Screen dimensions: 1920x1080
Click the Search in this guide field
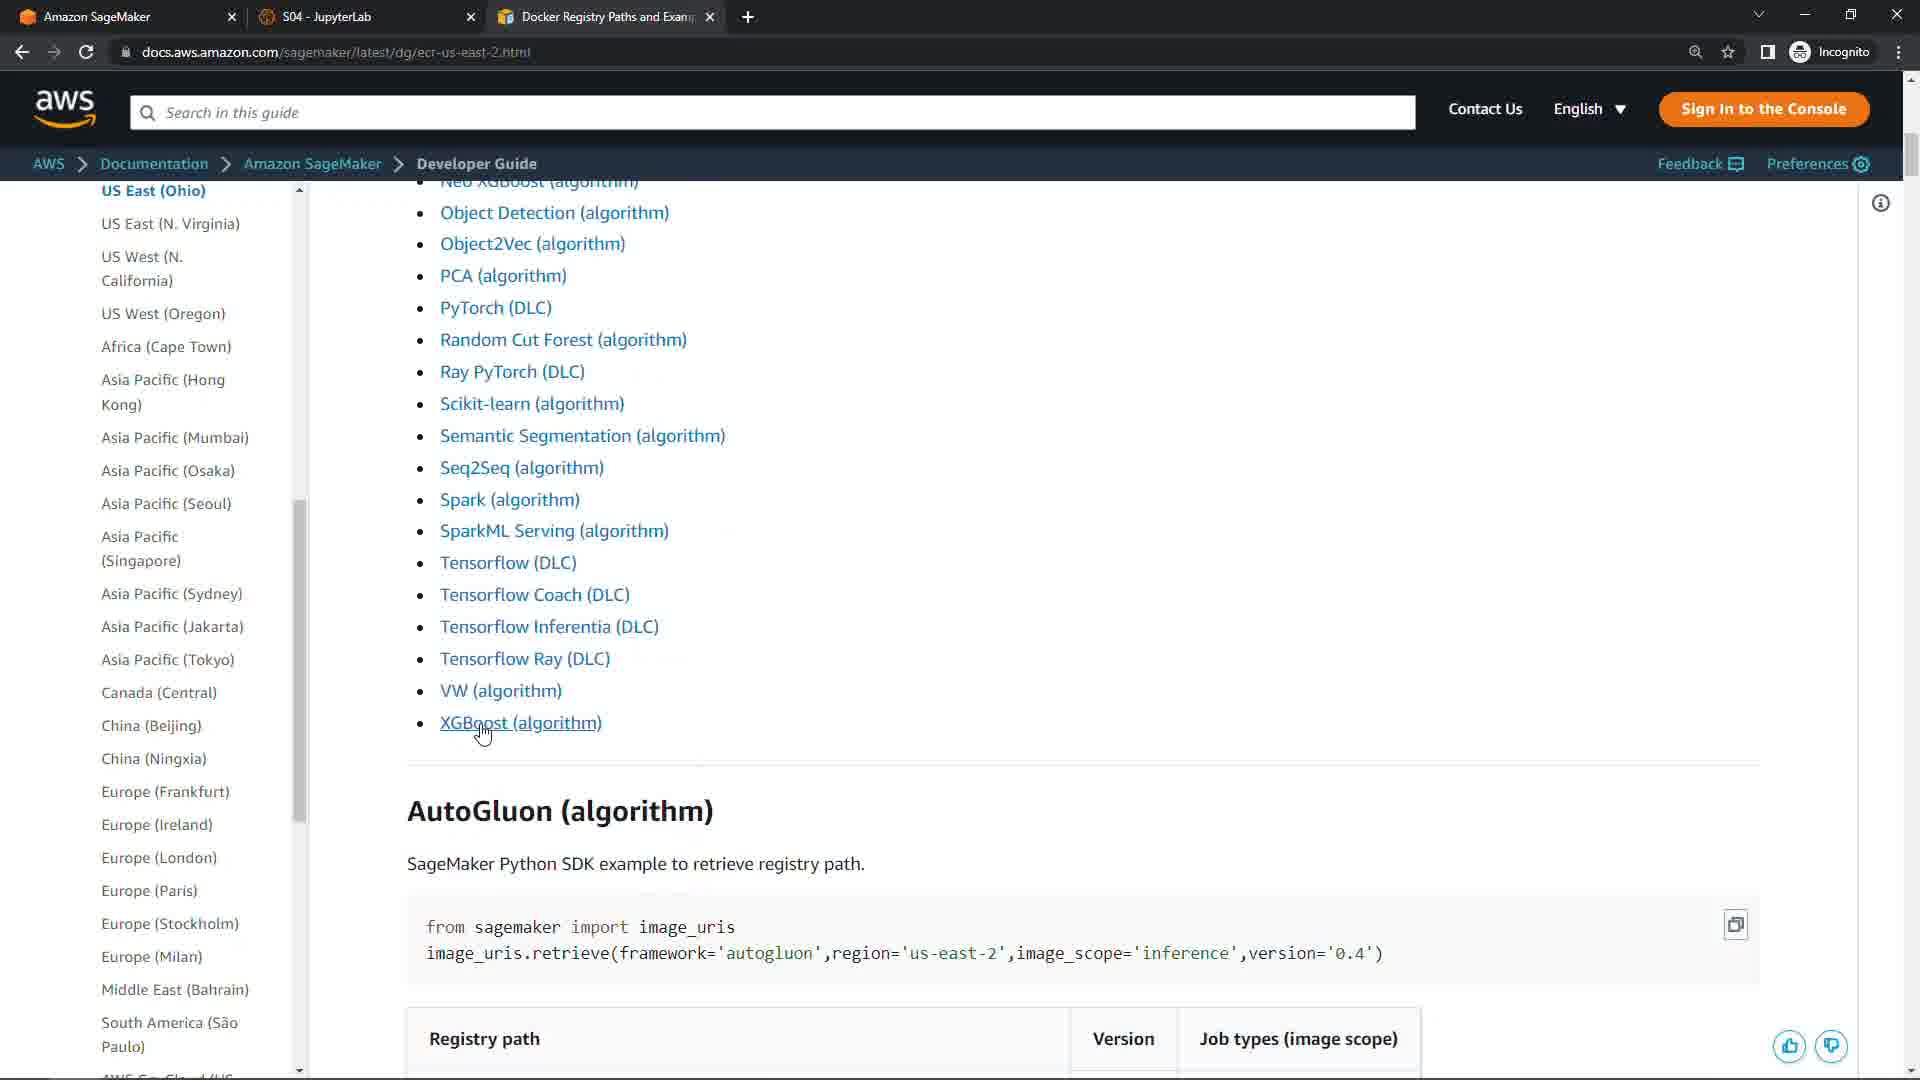click(x=772, y=113)
